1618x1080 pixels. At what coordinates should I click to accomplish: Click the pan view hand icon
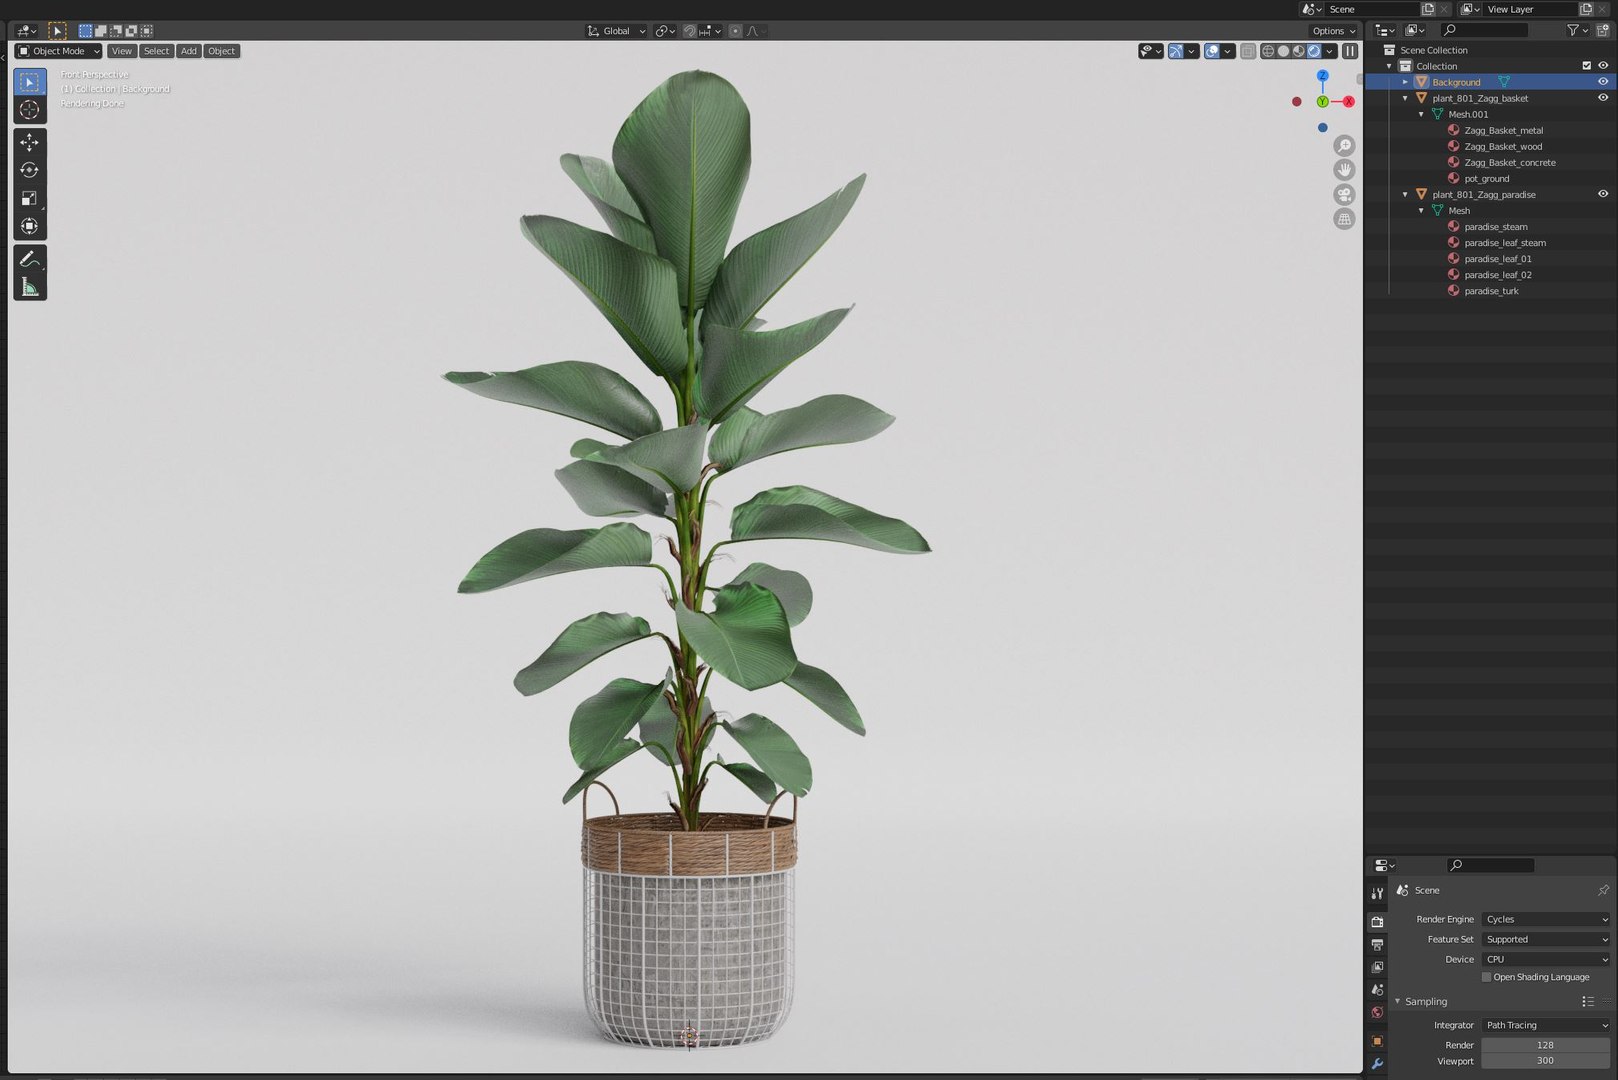click(1345, 170)
